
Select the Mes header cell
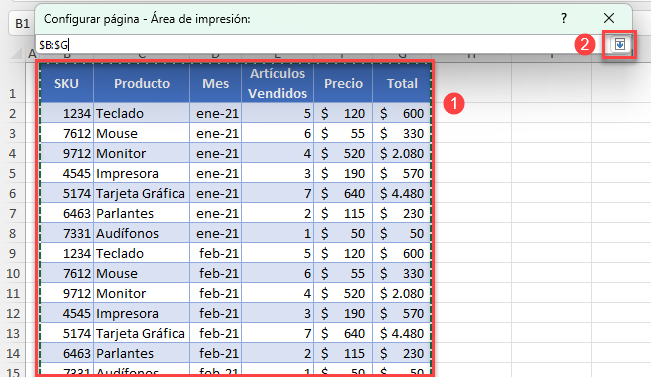click(x=215, y=83)
